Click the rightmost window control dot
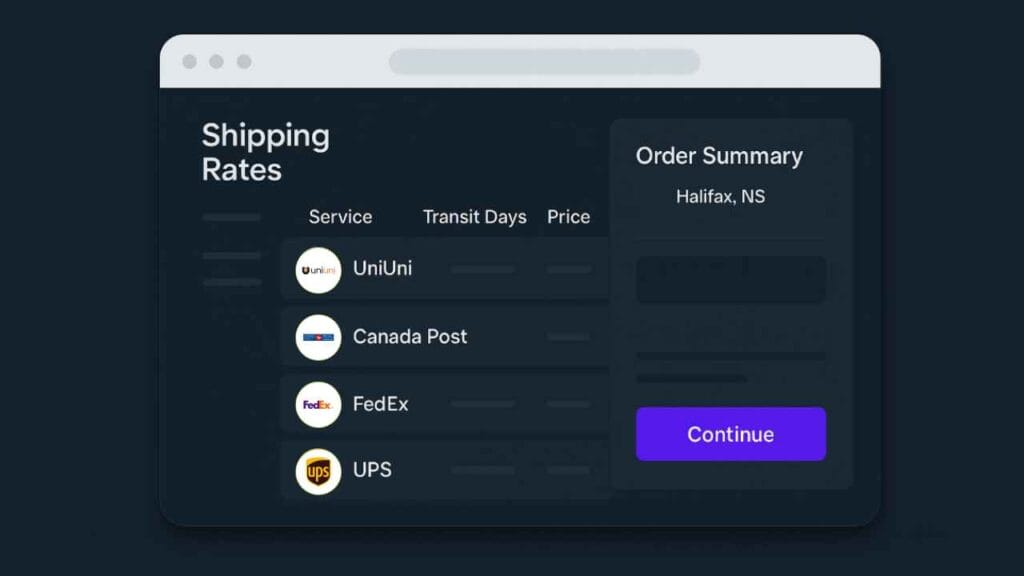 point(243,62)
